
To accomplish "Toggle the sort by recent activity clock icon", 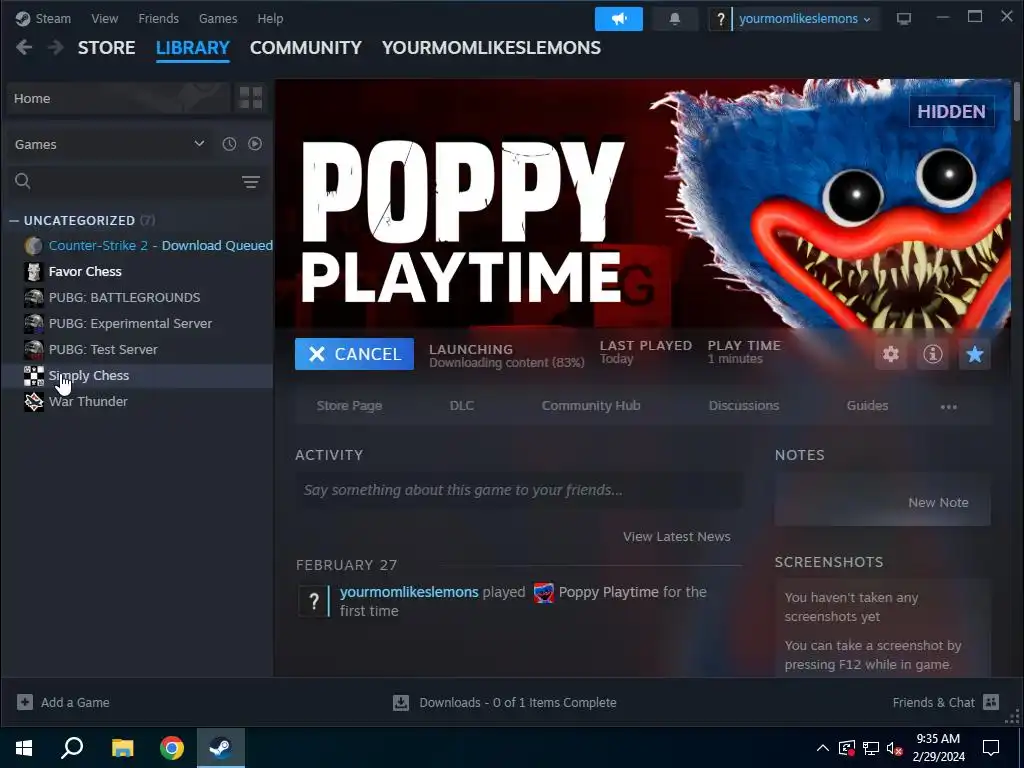I will click(x=229, y=144).
